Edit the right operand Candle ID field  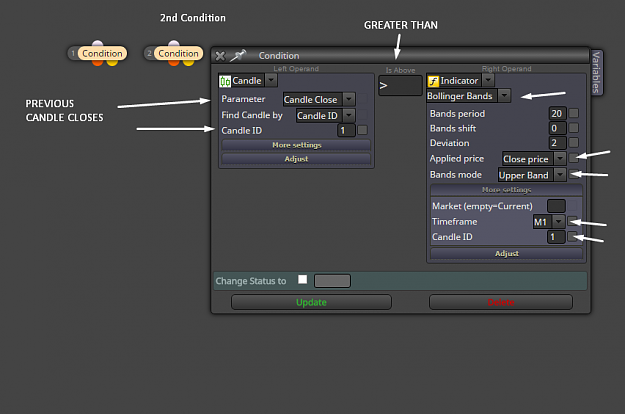pos(556,237)
